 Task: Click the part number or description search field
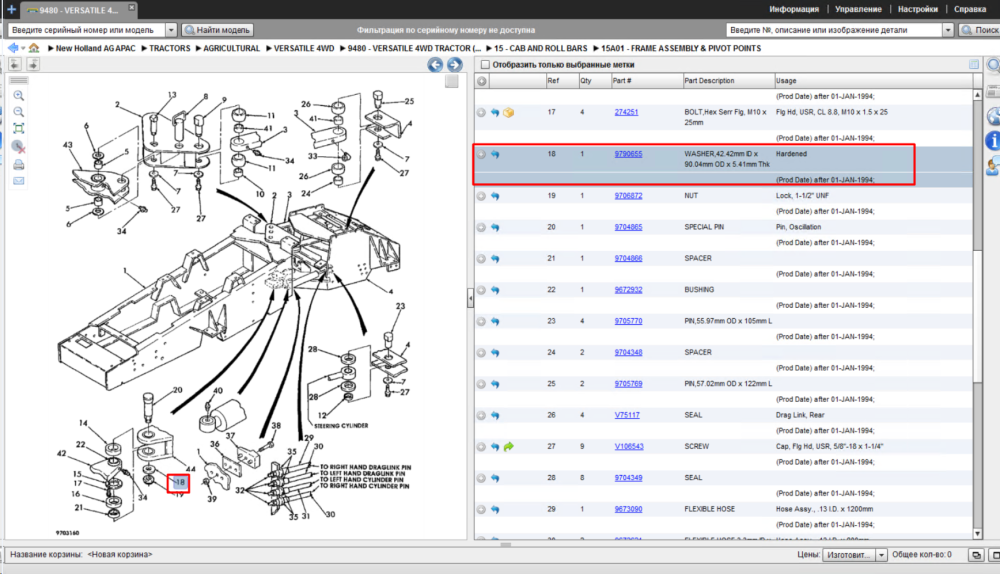pyautogui.click(x=834, y=30)
